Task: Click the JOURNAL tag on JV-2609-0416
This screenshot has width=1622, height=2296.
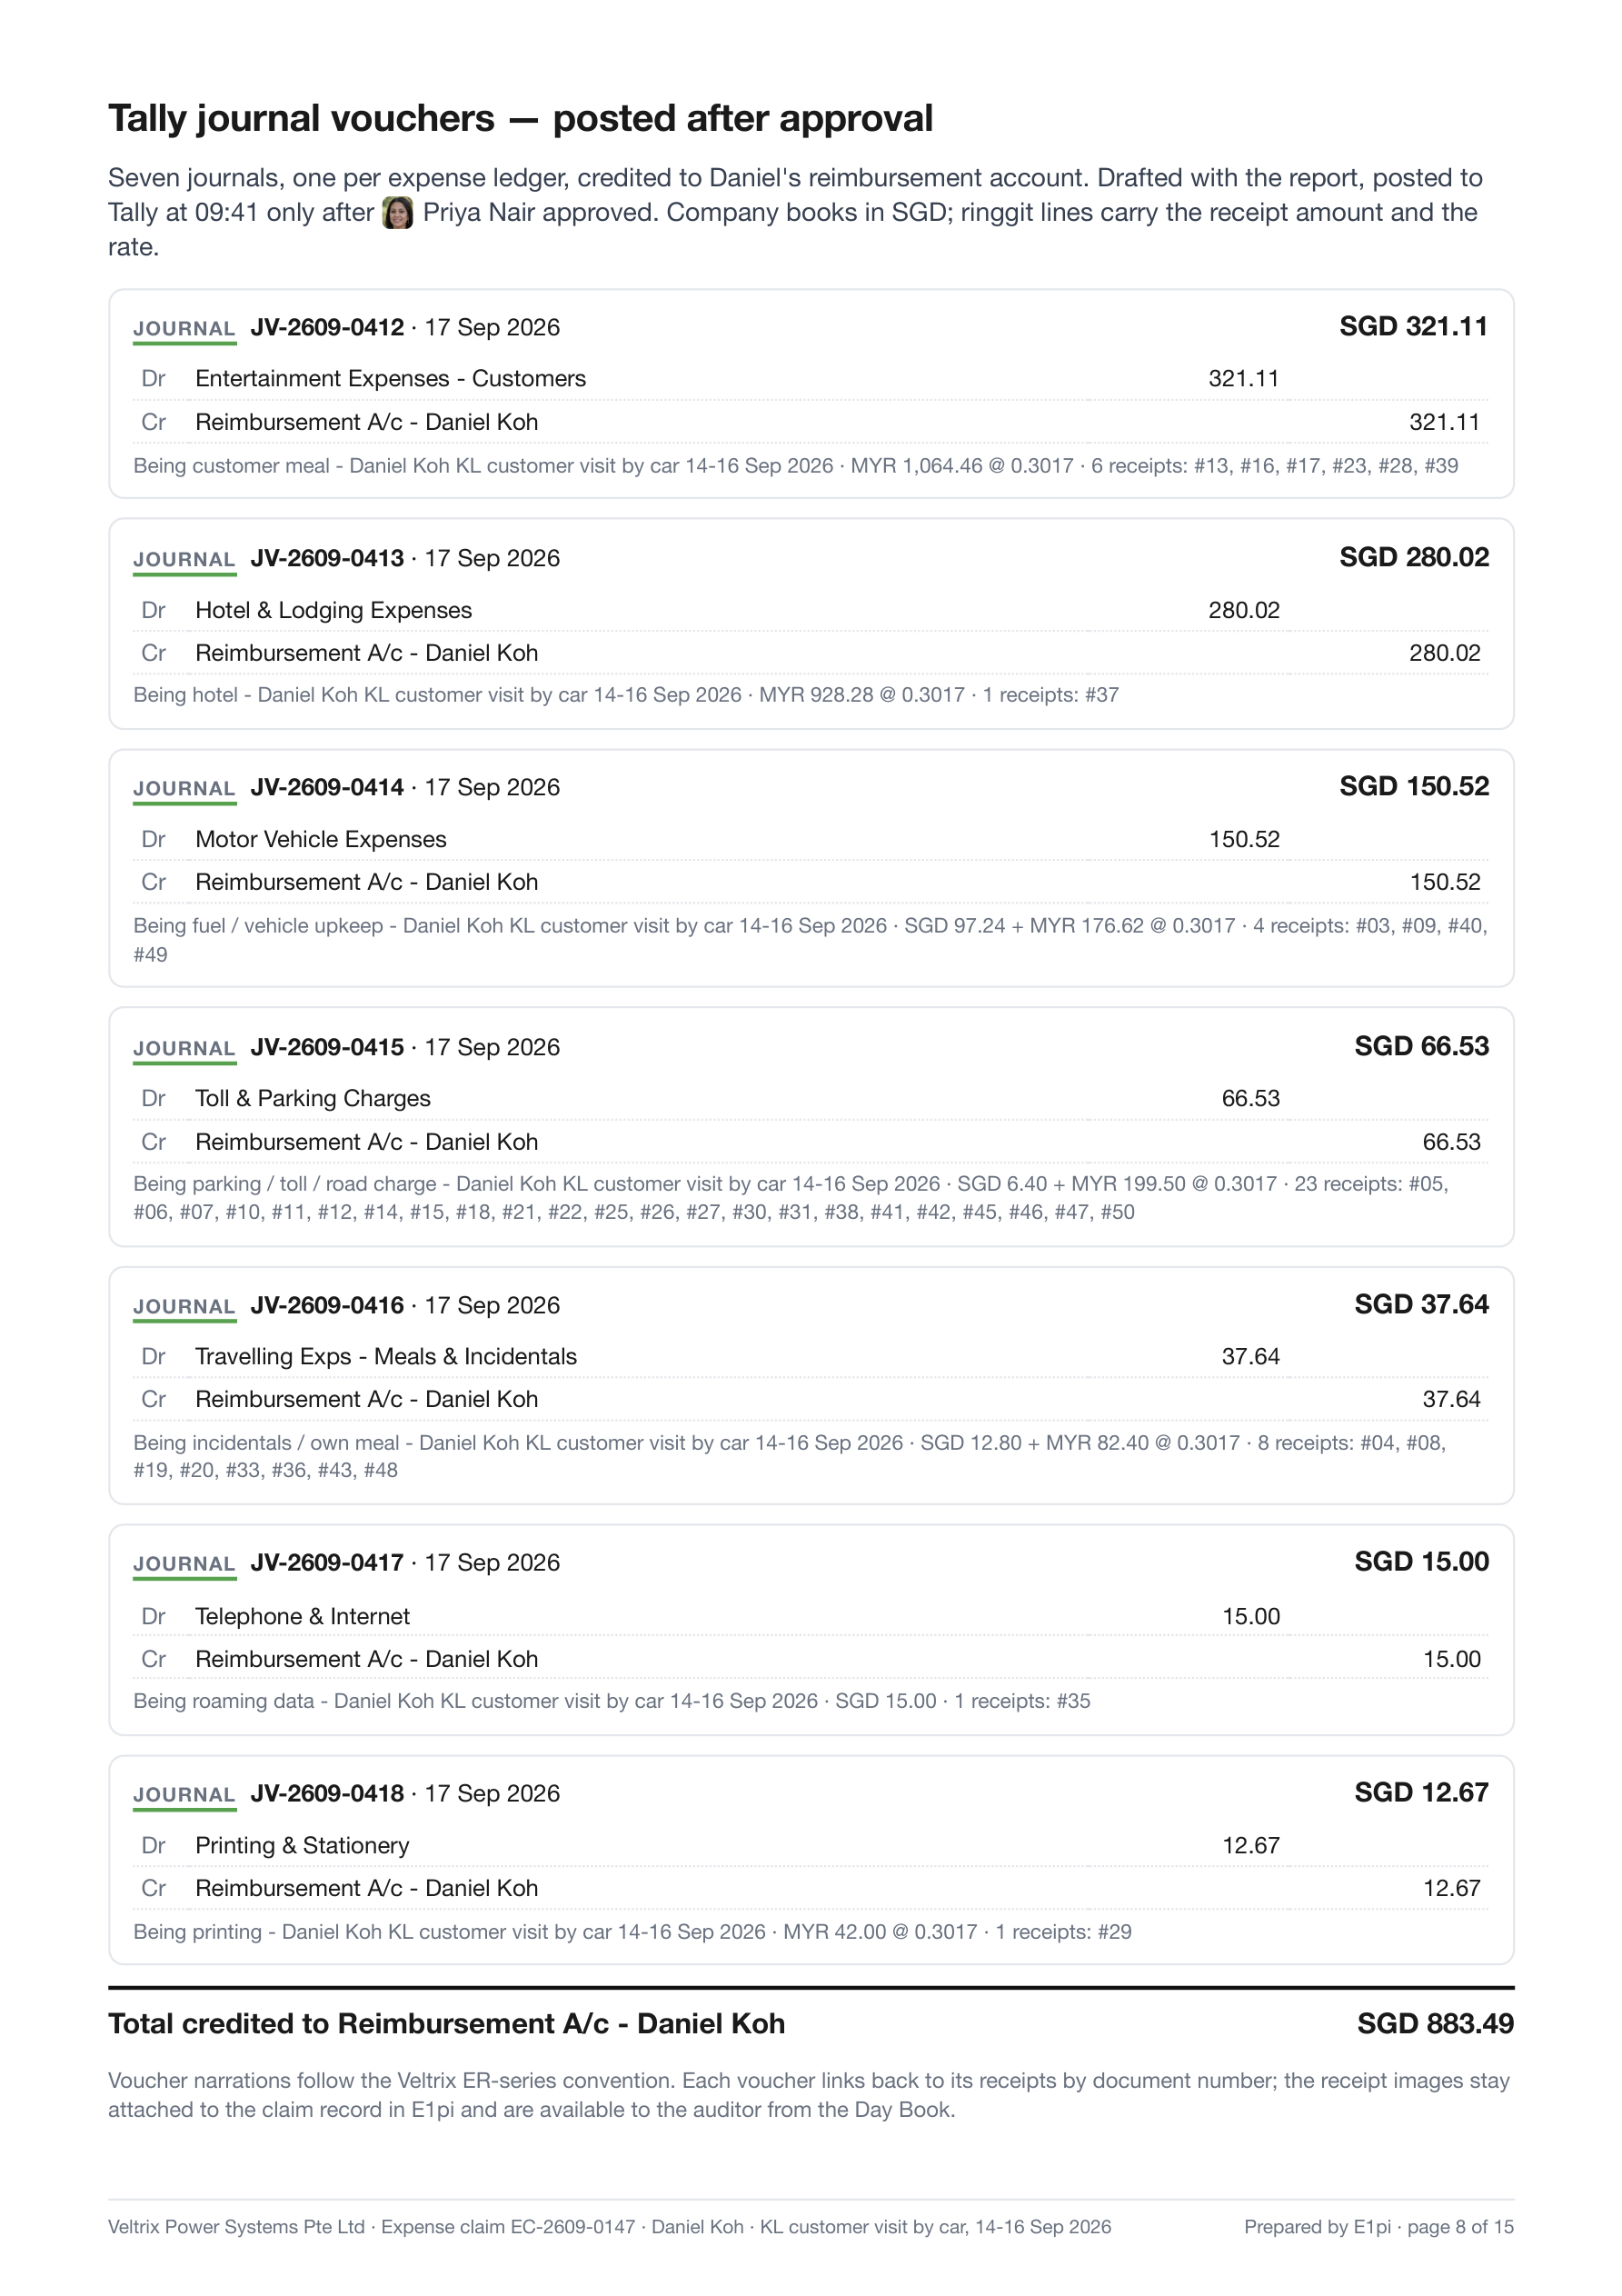Action: (x=184, y=1306)
